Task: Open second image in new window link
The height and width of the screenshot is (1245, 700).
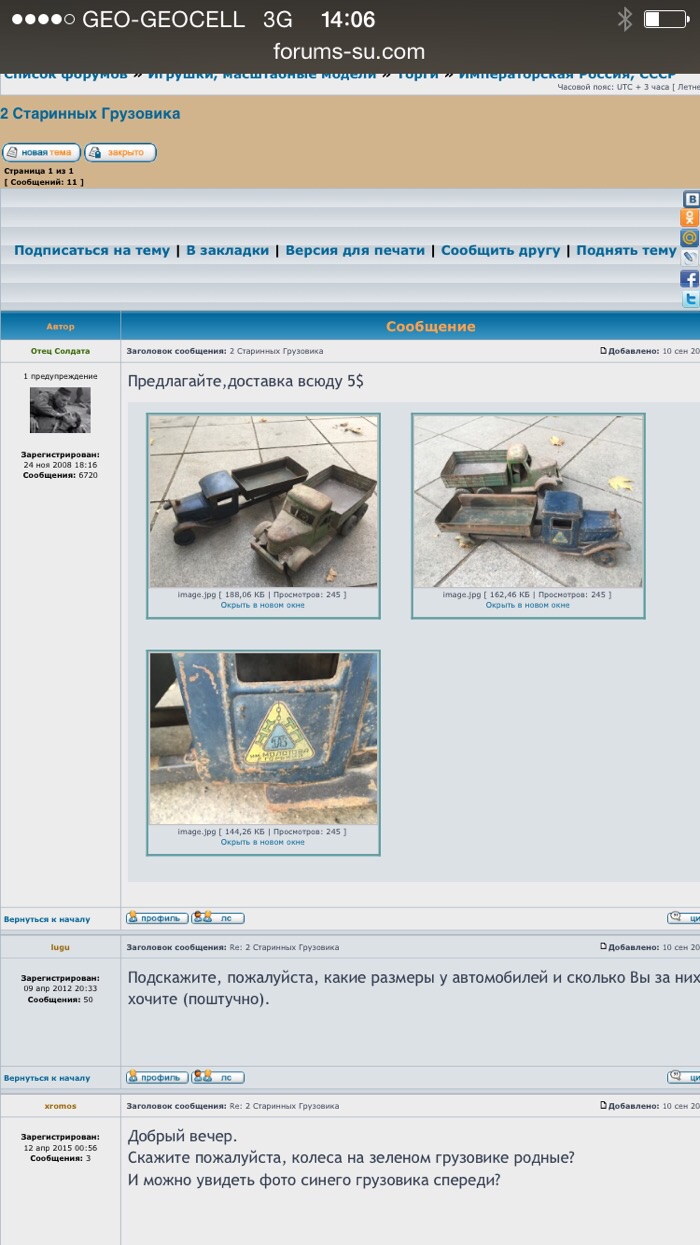Action: [x=528, y=605]
